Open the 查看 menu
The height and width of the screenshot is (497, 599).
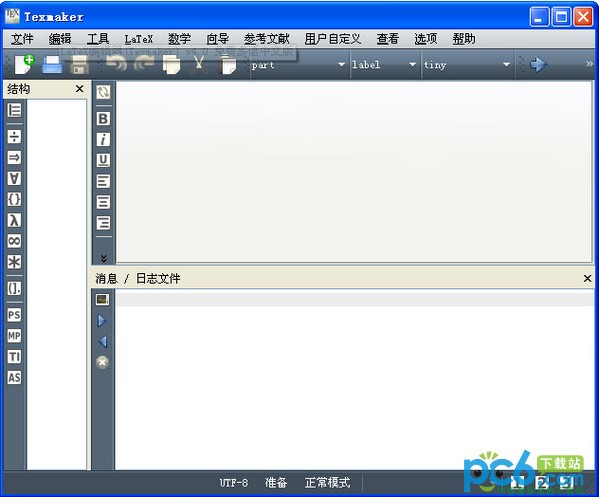[x=387, y=39]
